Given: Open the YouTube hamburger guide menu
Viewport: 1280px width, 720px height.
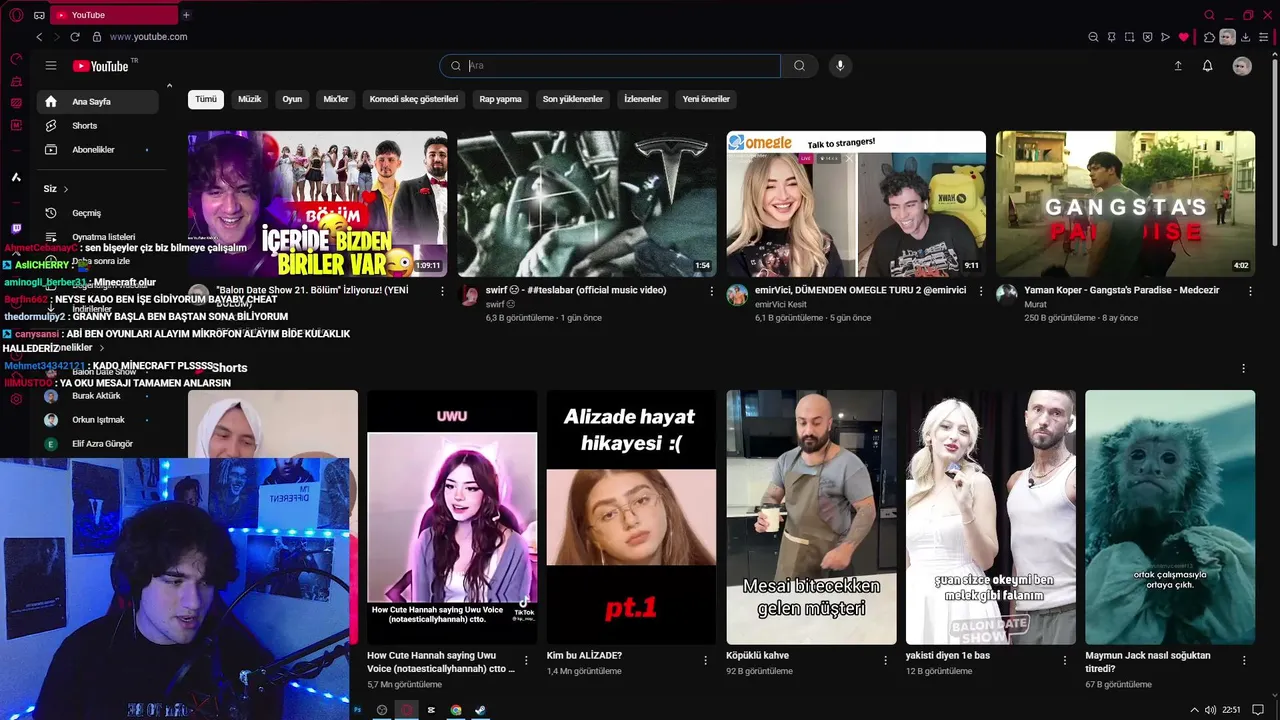Looking at the screenshot, I should 51,66.
